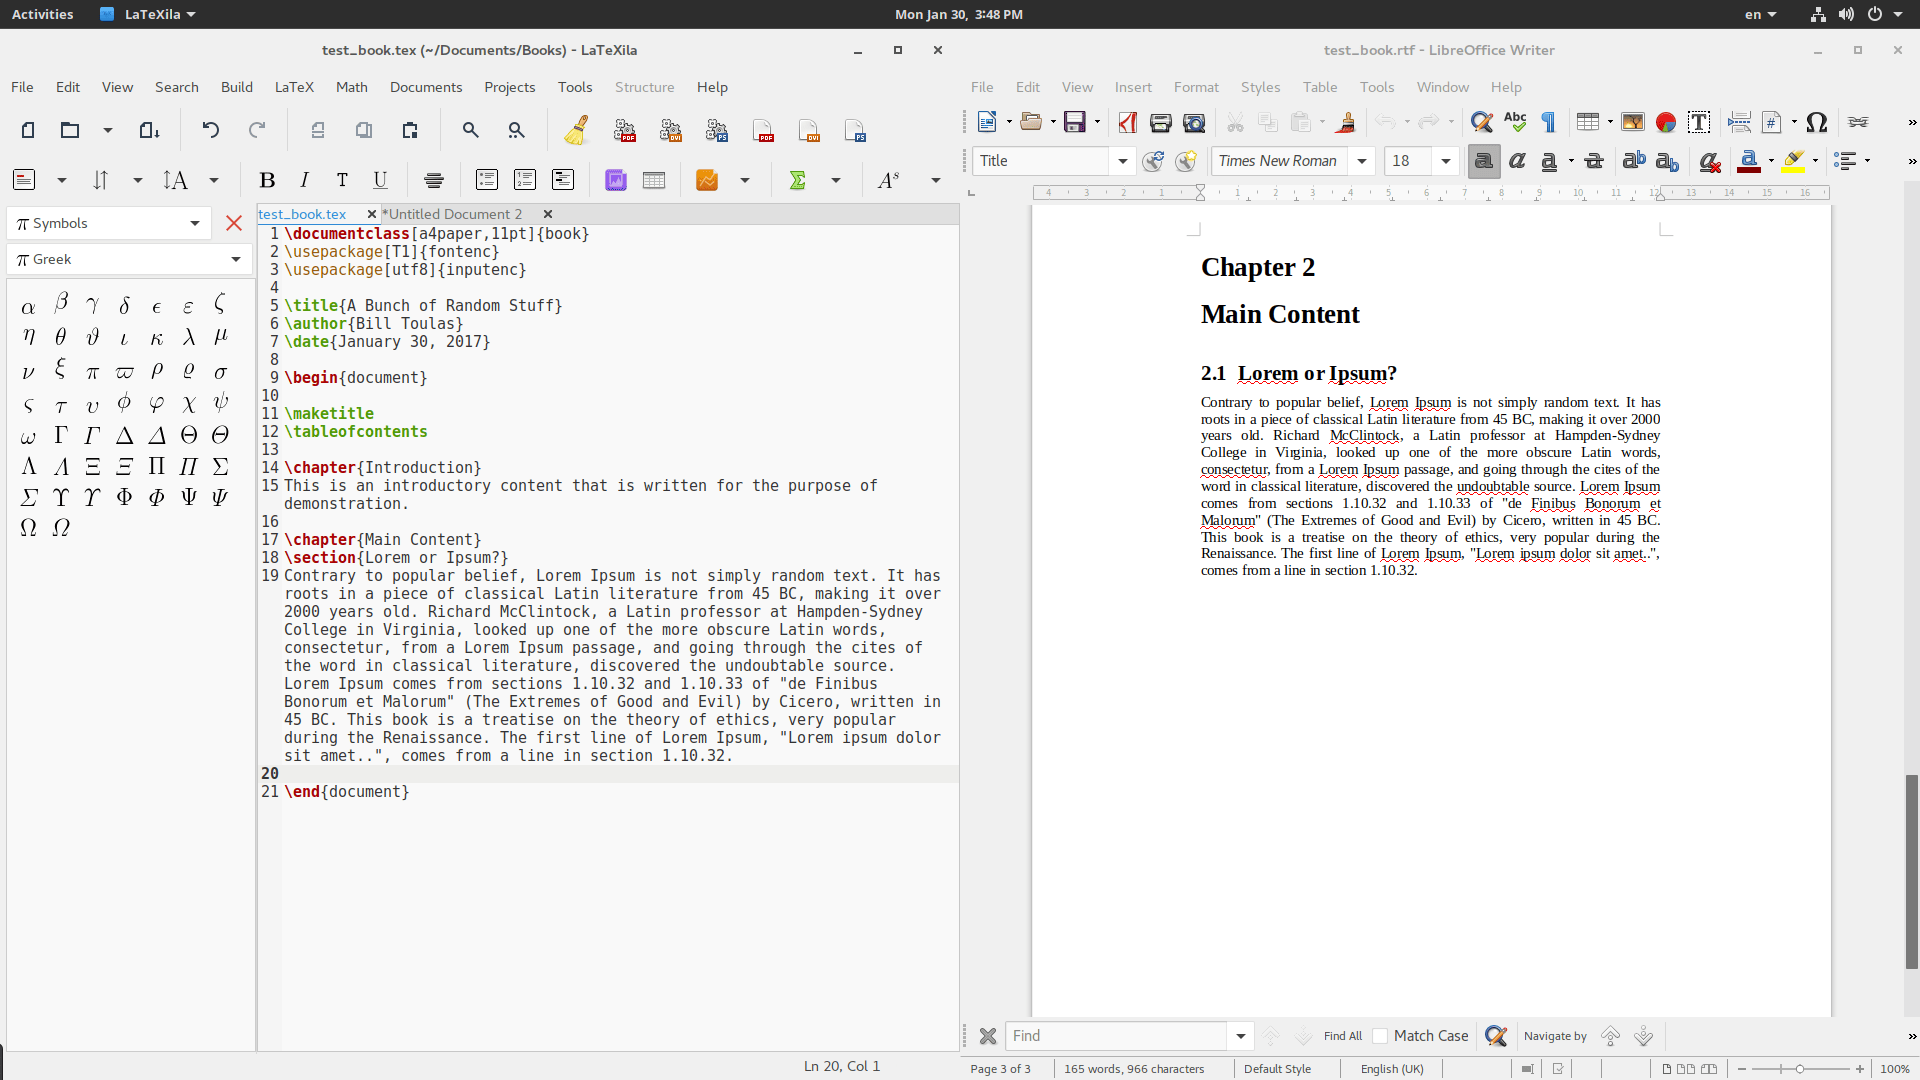Click the redo icon in LaTeXila

256,129
